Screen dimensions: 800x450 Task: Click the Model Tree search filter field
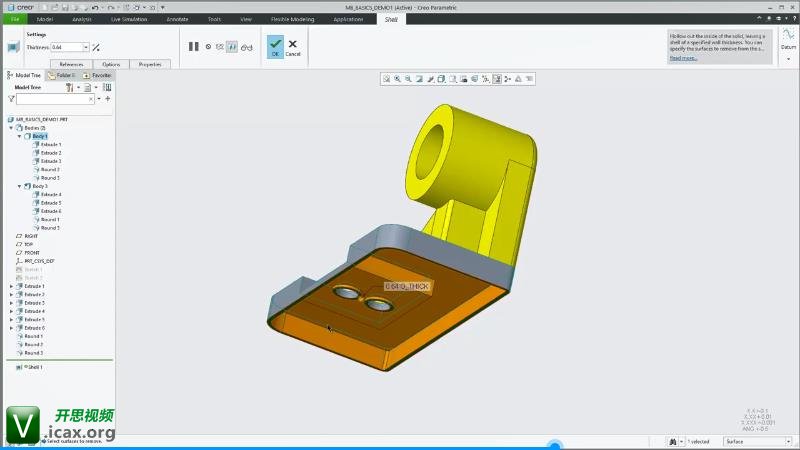pyautogui.click(x=55, y=99)
